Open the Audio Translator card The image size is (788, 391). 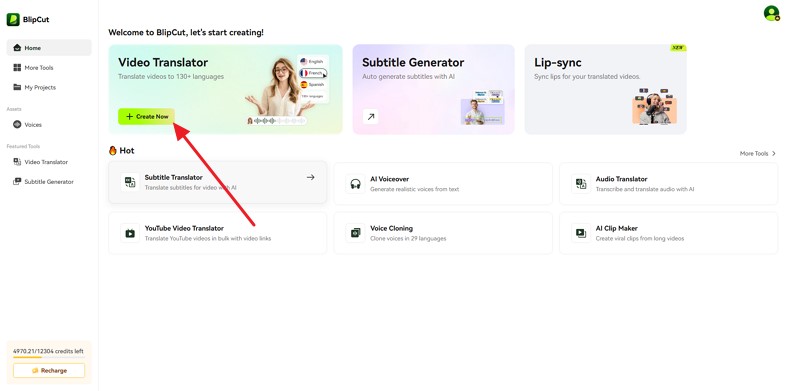pos(668,183)
